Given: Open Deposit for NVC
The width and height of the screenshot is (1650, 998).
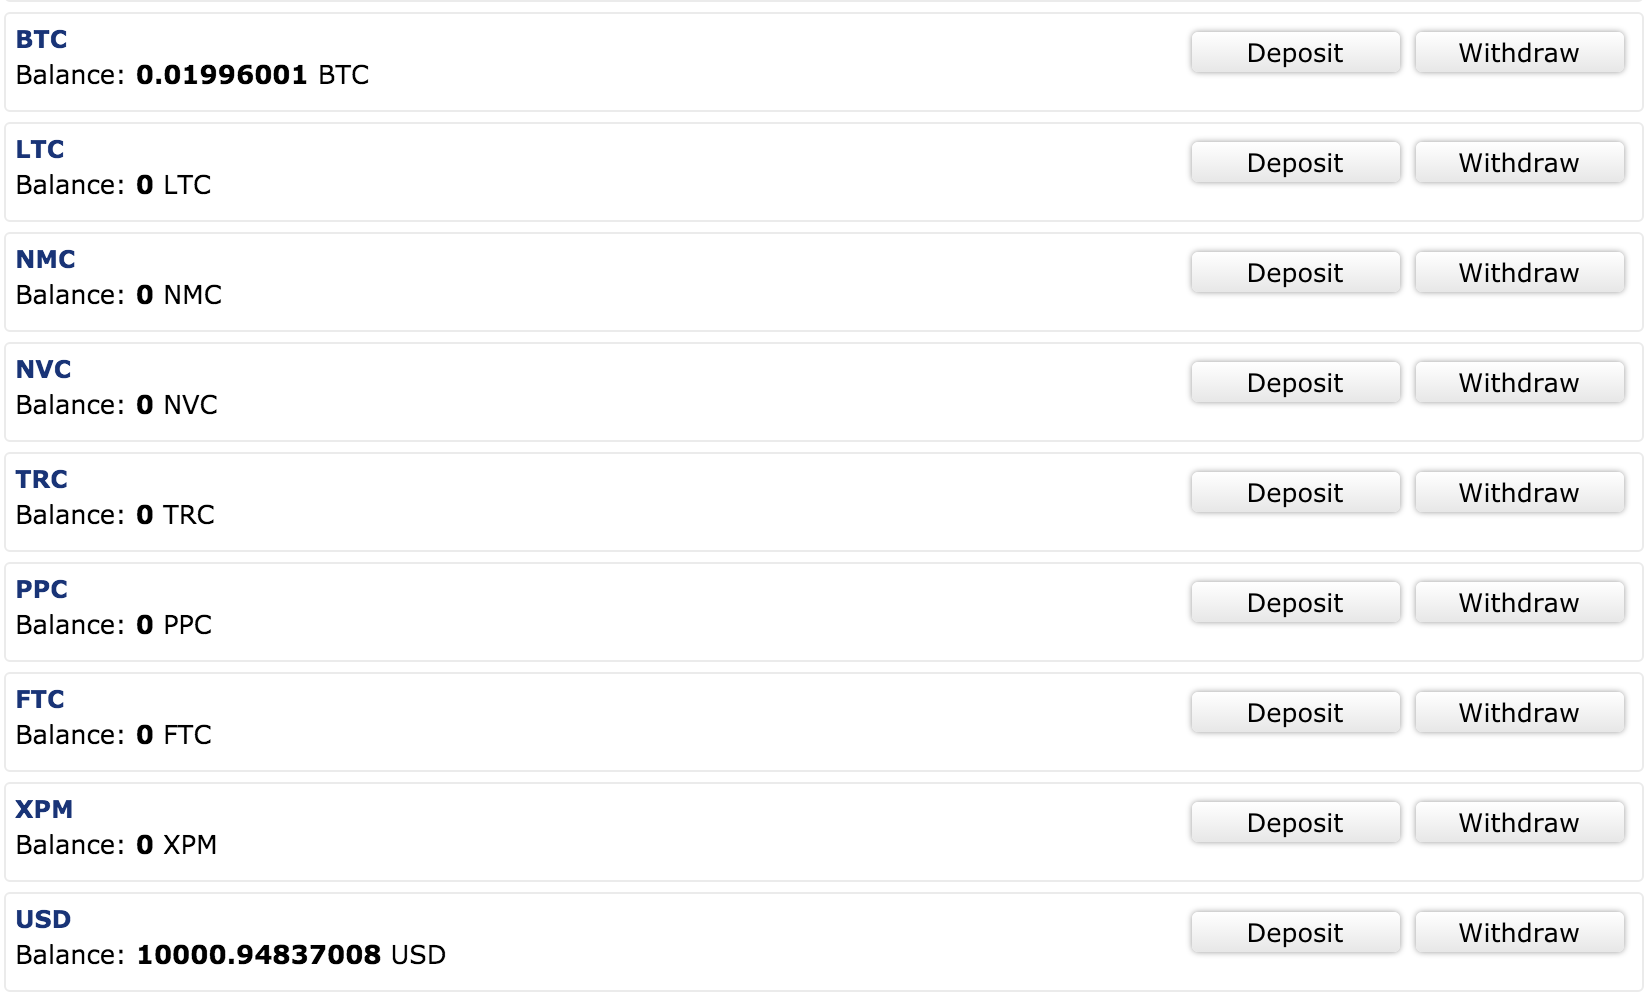Looking at the screenshot, I should click(1295, 383).
